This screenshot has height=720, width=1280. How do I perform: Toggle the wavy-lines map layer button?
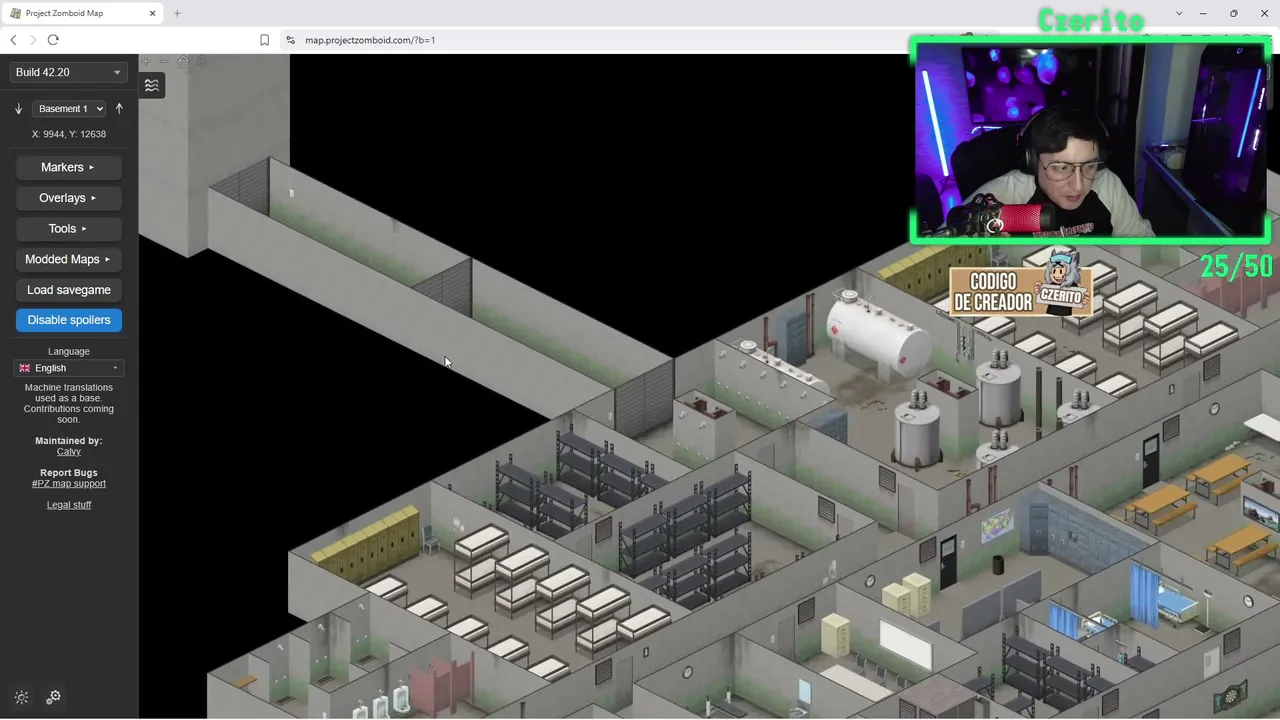pos(152,86)
